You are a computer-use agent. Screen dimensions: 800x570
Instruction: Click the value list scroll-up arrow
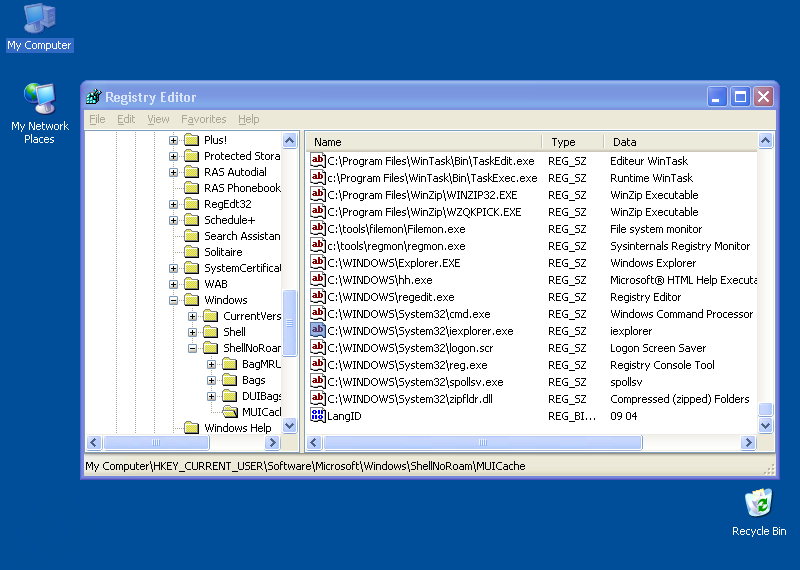coord(765,140)
